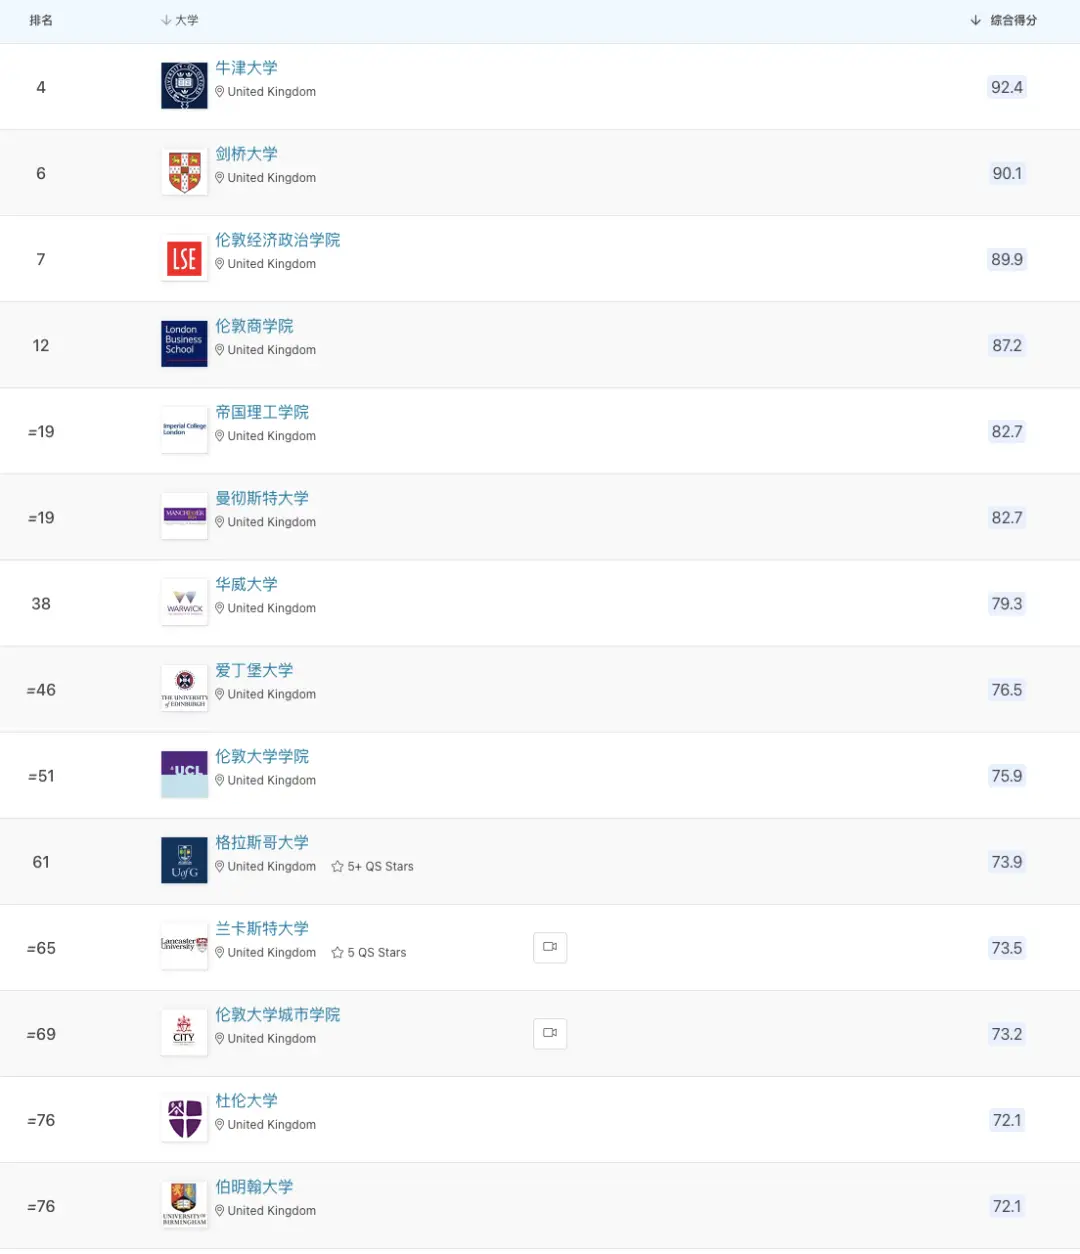Open the 帝国理工学院 link
Viewport: 1080px width, 1254px height.
coord(262,412)
